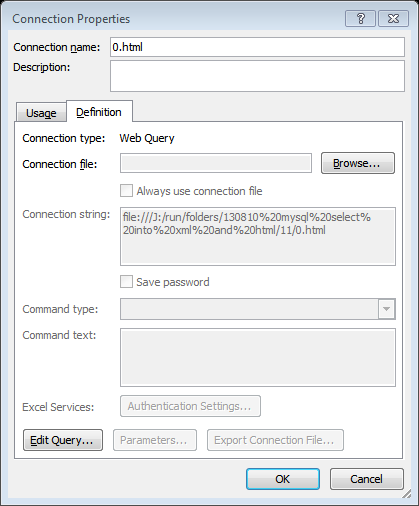This screenshot has width=419, height=506.
Task: Toggle the Save password checkbox
Action: point(126,282)
